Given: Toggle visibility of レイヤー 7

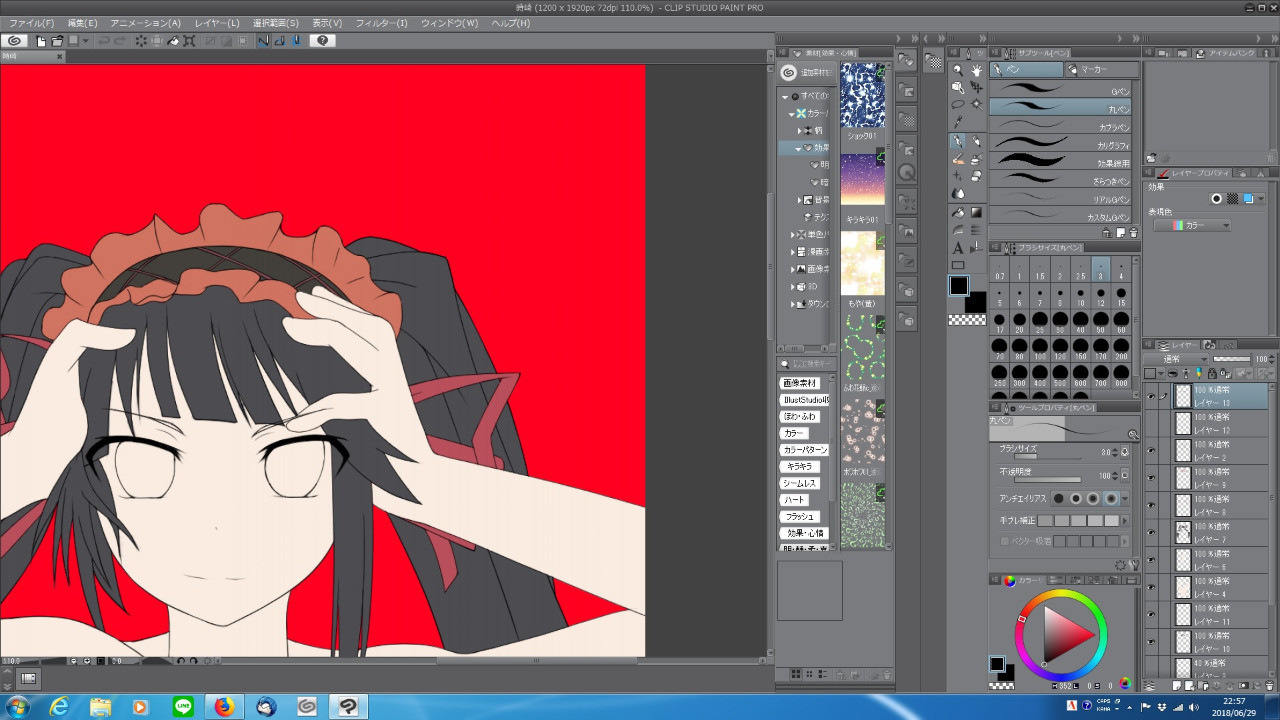Looking at the screenshot, I should click(x=1151, y=533).
